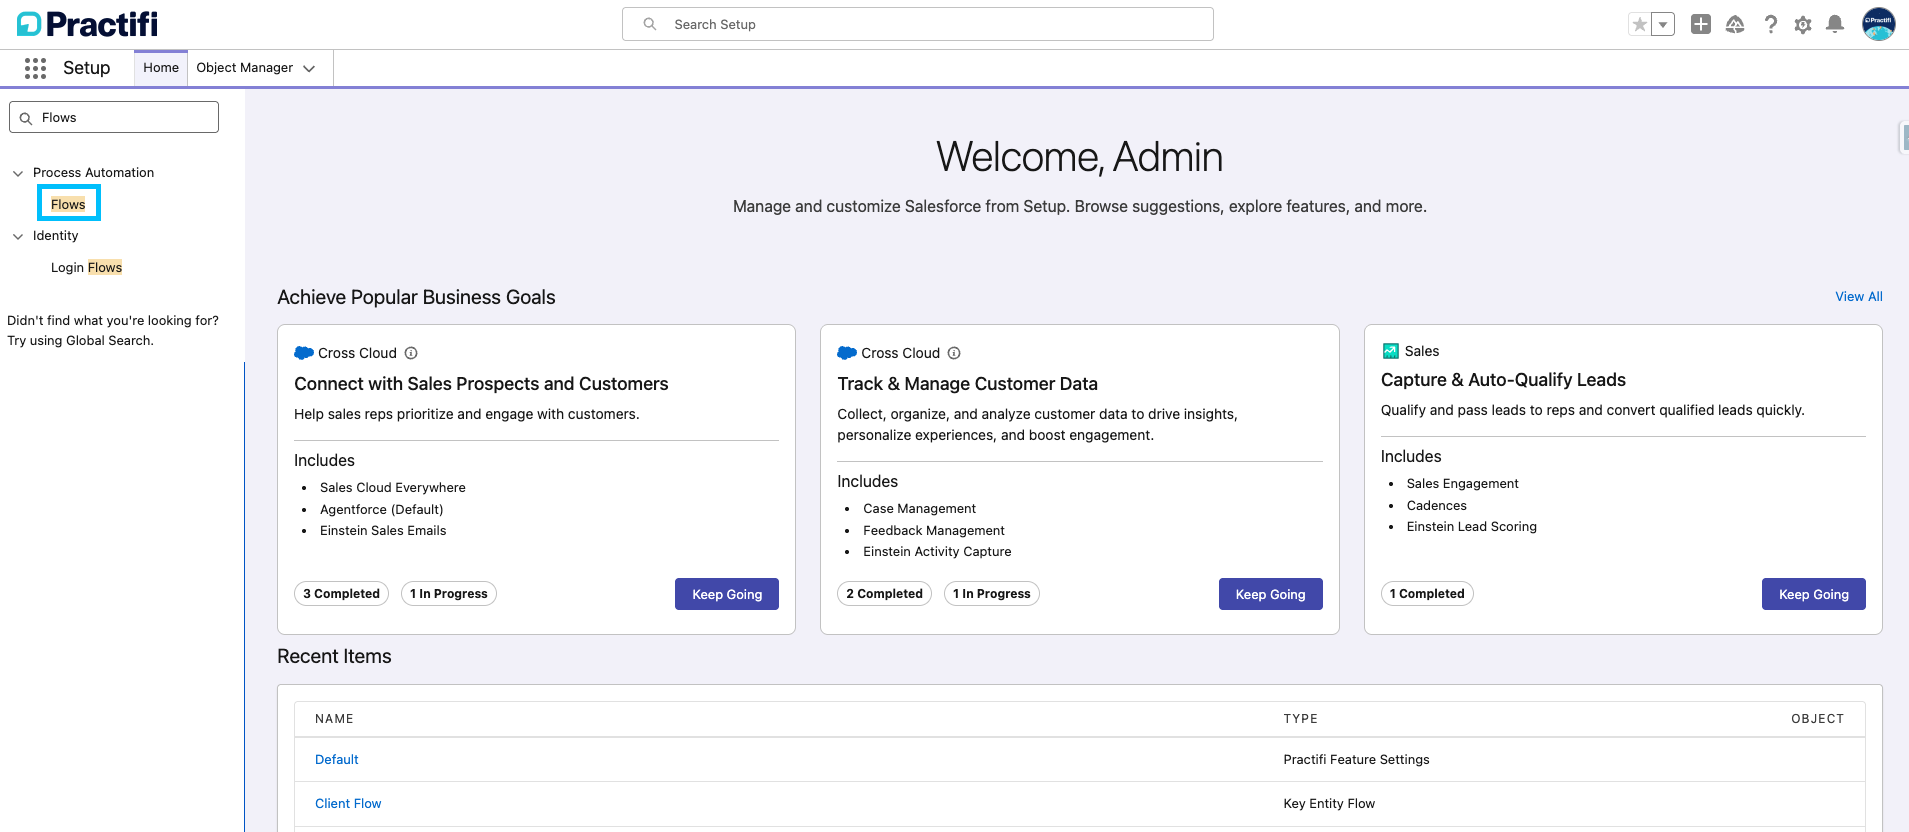Click Cross Cloud icon on Connect with Sales card

tap(304, 353)
